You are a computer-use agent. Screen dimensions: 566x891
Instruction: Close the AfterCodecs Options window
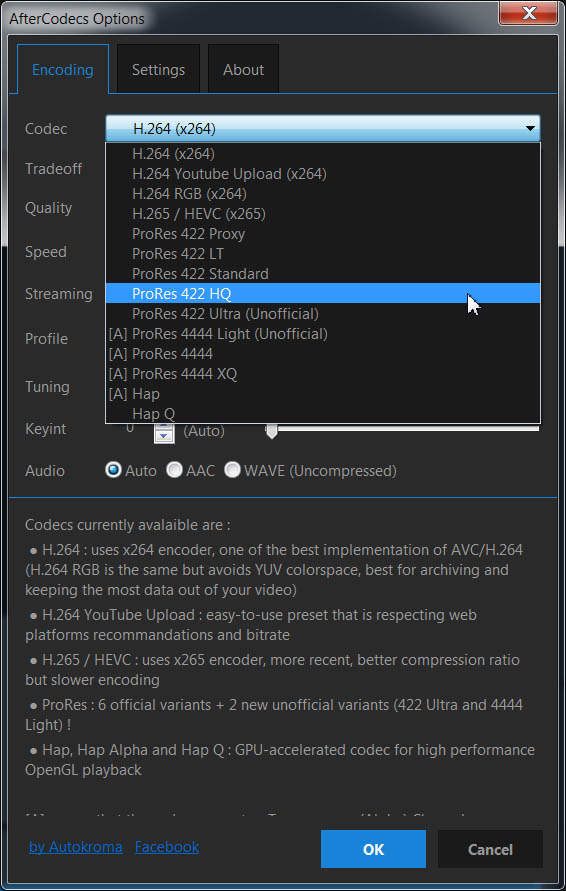(528, 13)
